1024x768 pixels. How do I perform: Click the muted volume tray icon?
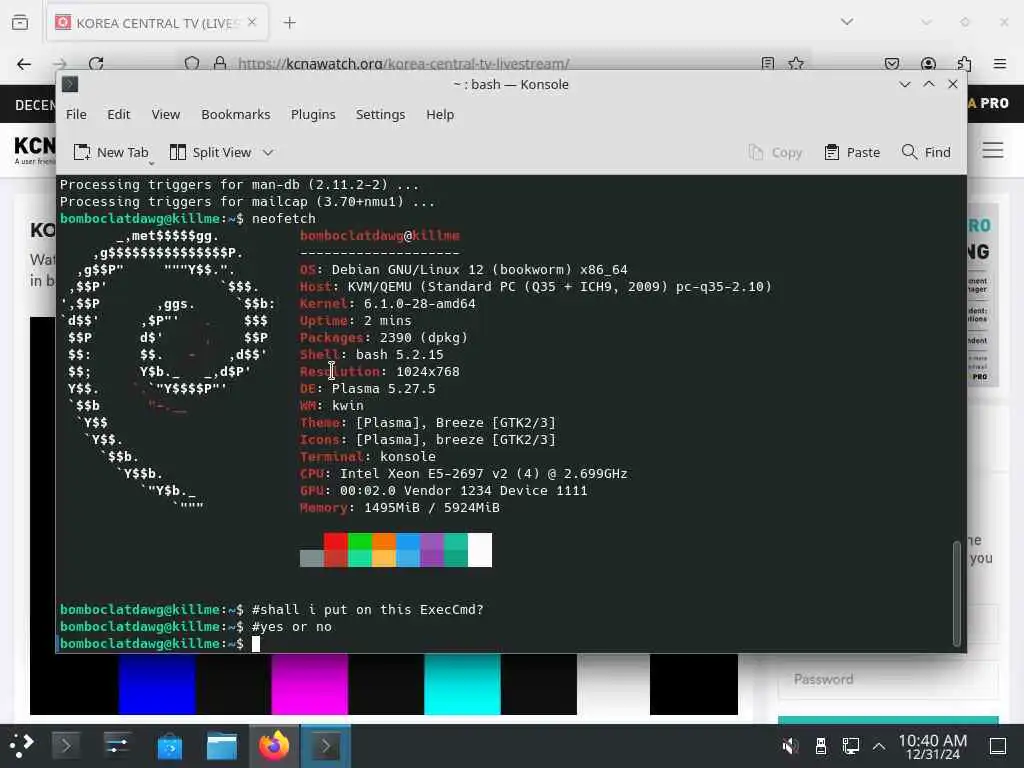(x=790, y=746)
